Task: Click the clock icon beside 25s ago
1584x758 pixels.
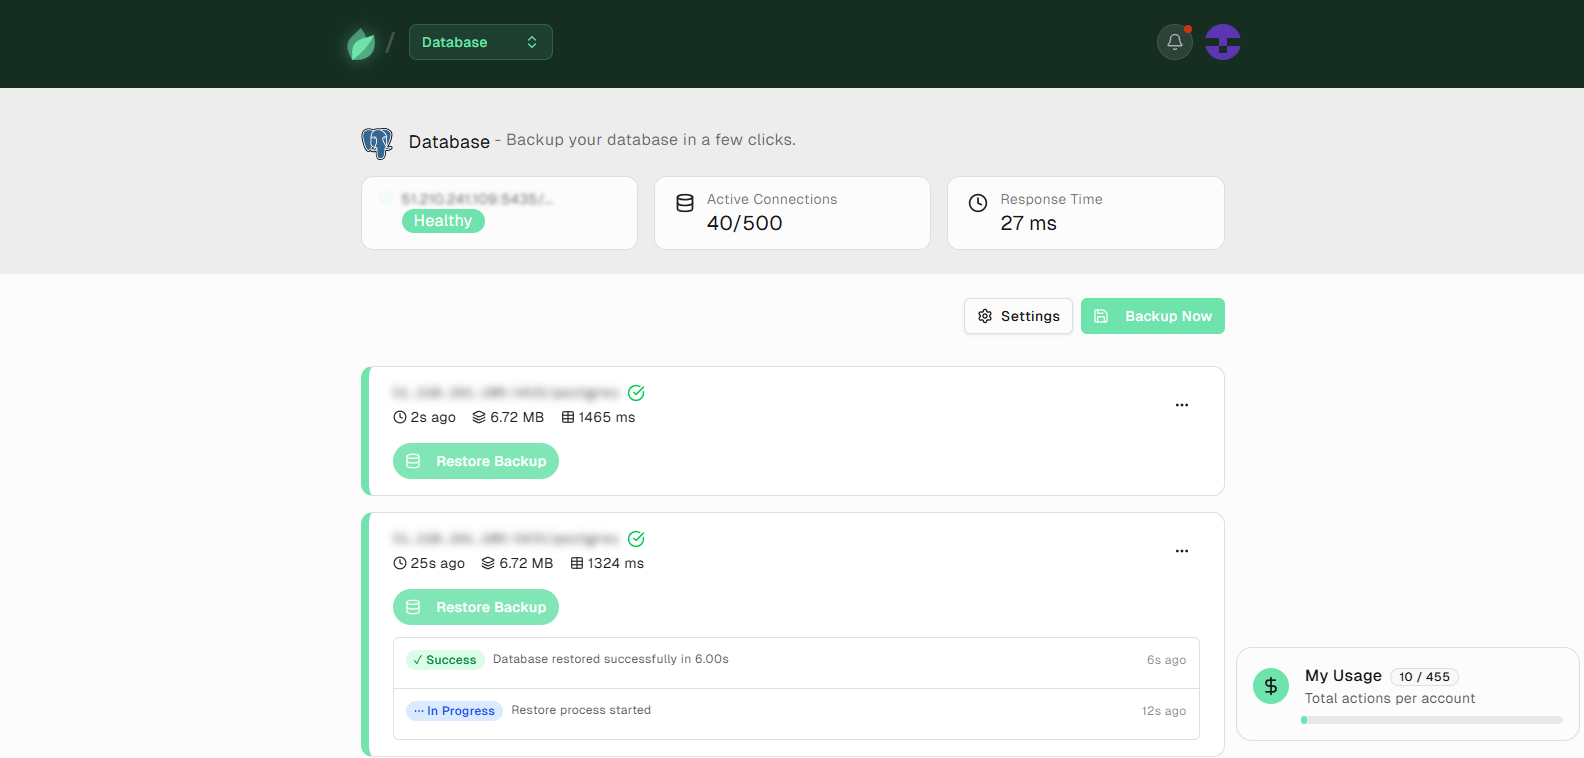Action: [x=400, y=563]
